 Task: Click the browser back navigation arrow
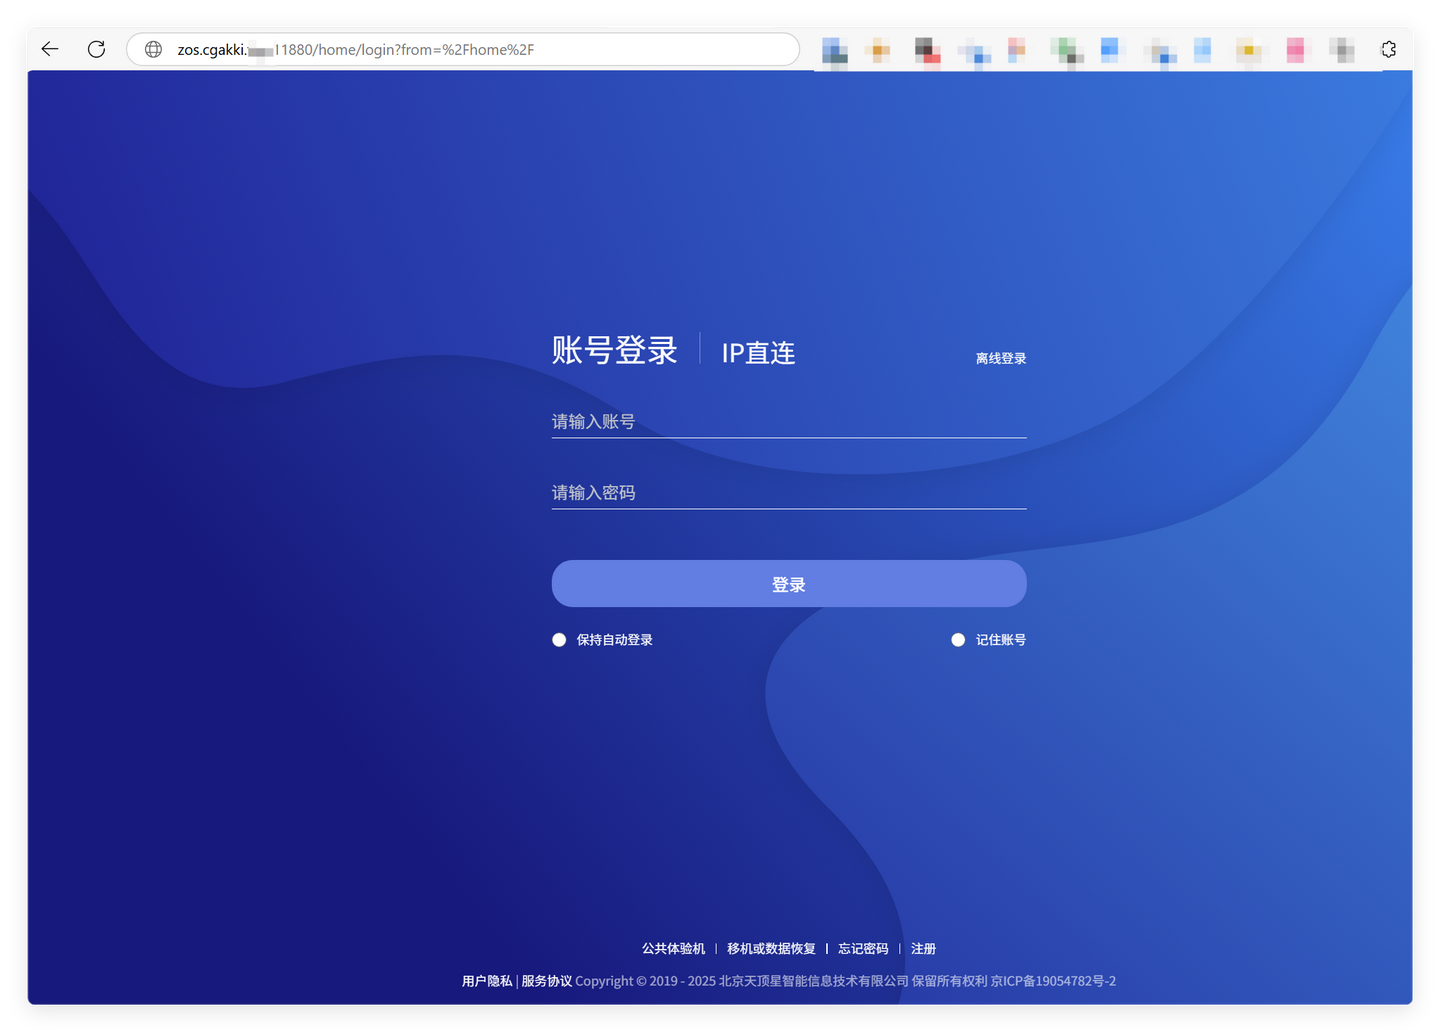click(x=49, y=48)
